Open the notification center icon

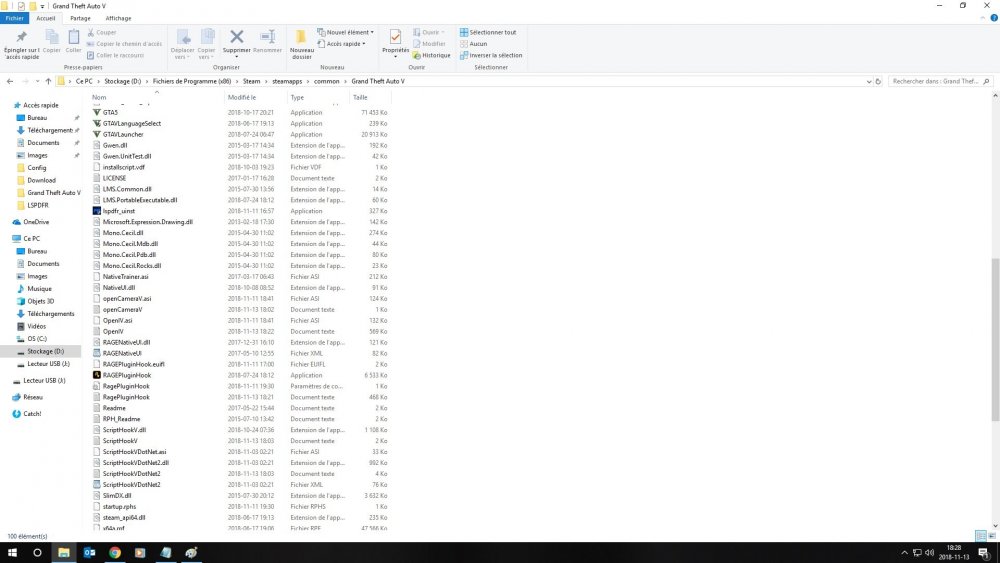coord(983,553)
